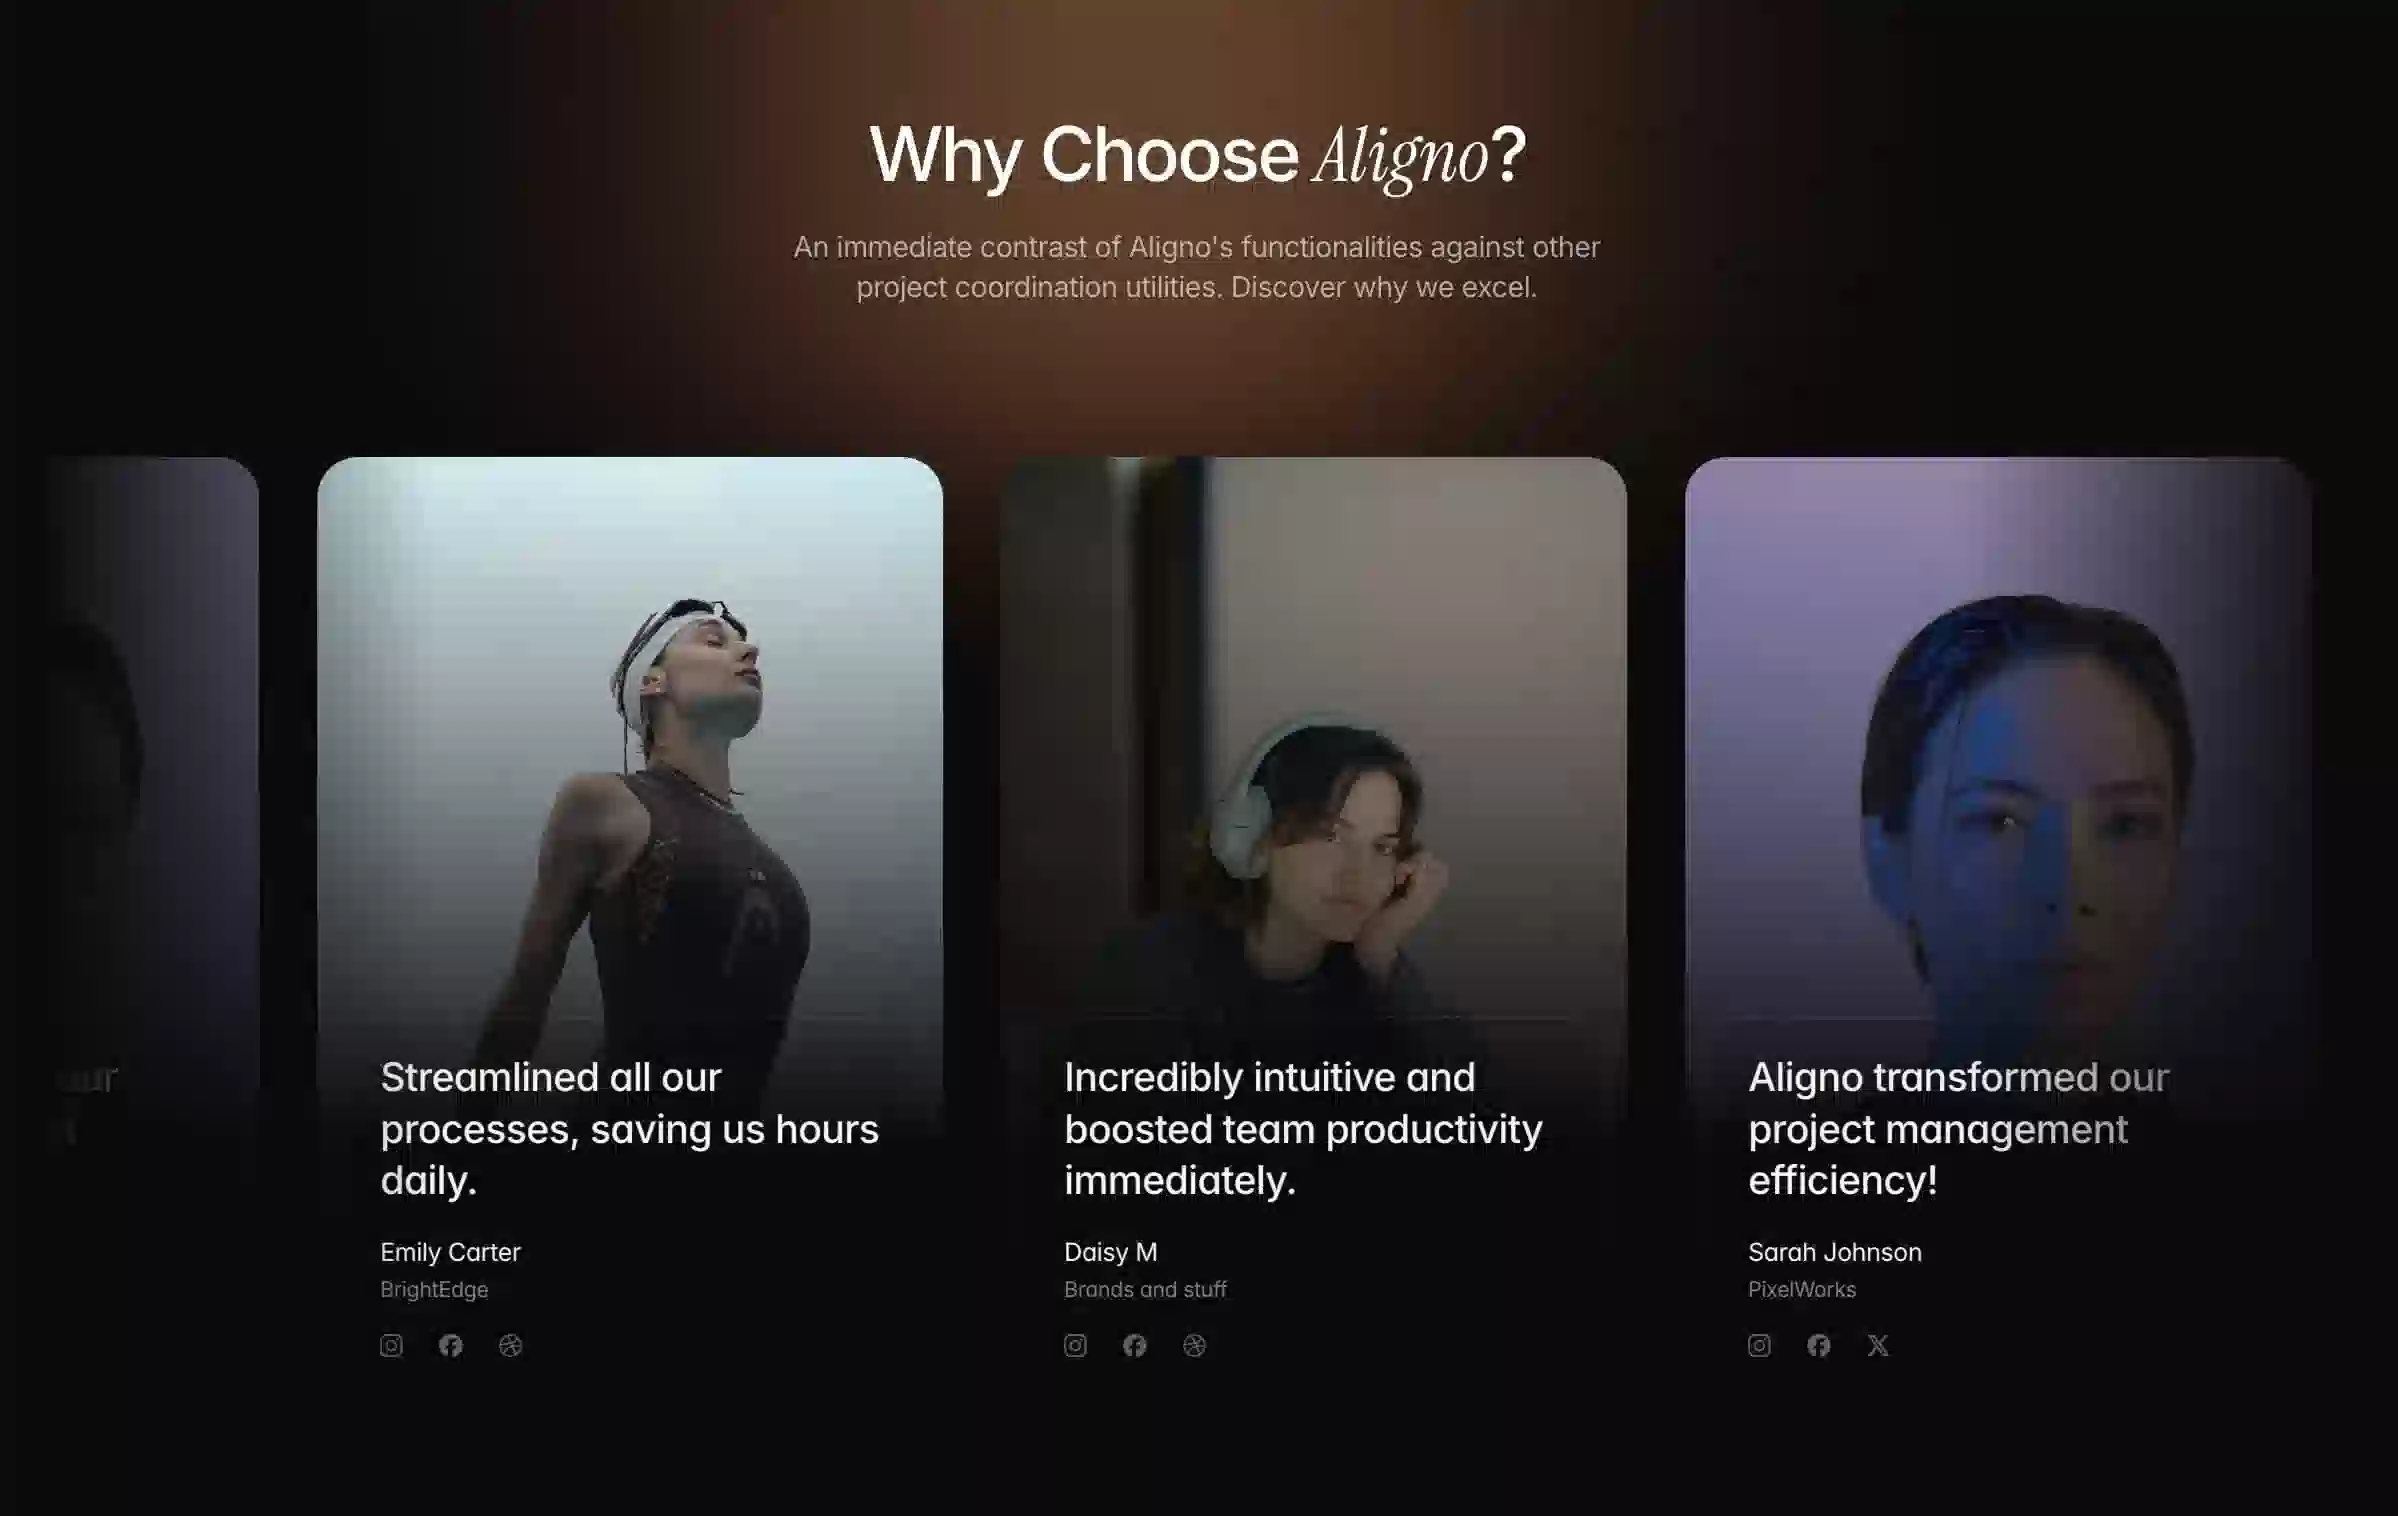Click the BrightEdge company label

pyautogui.click(x=434, y=1290)
